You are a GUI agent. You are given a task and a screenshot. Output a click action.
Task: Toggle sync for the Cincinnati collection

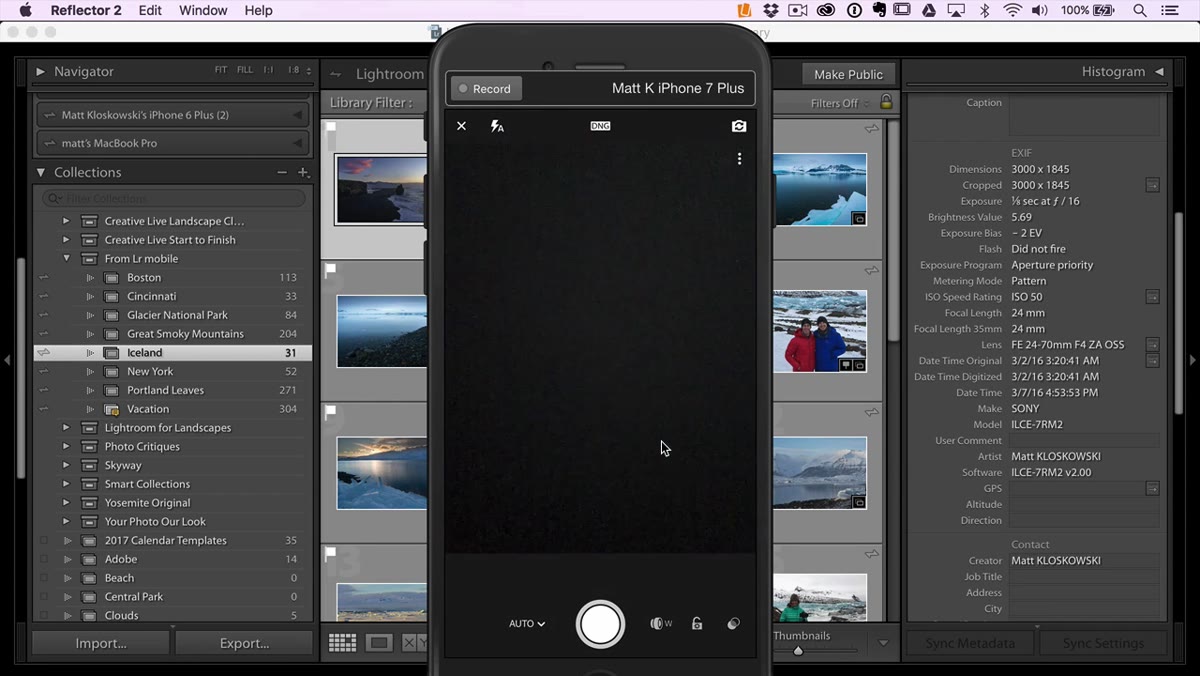43,297
